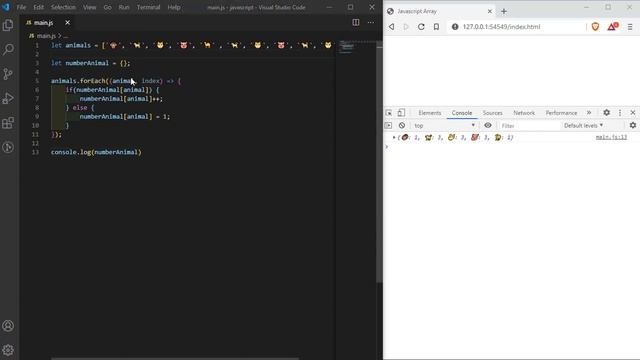
Task: Switch to the Network tab
Action: [524, 113]
